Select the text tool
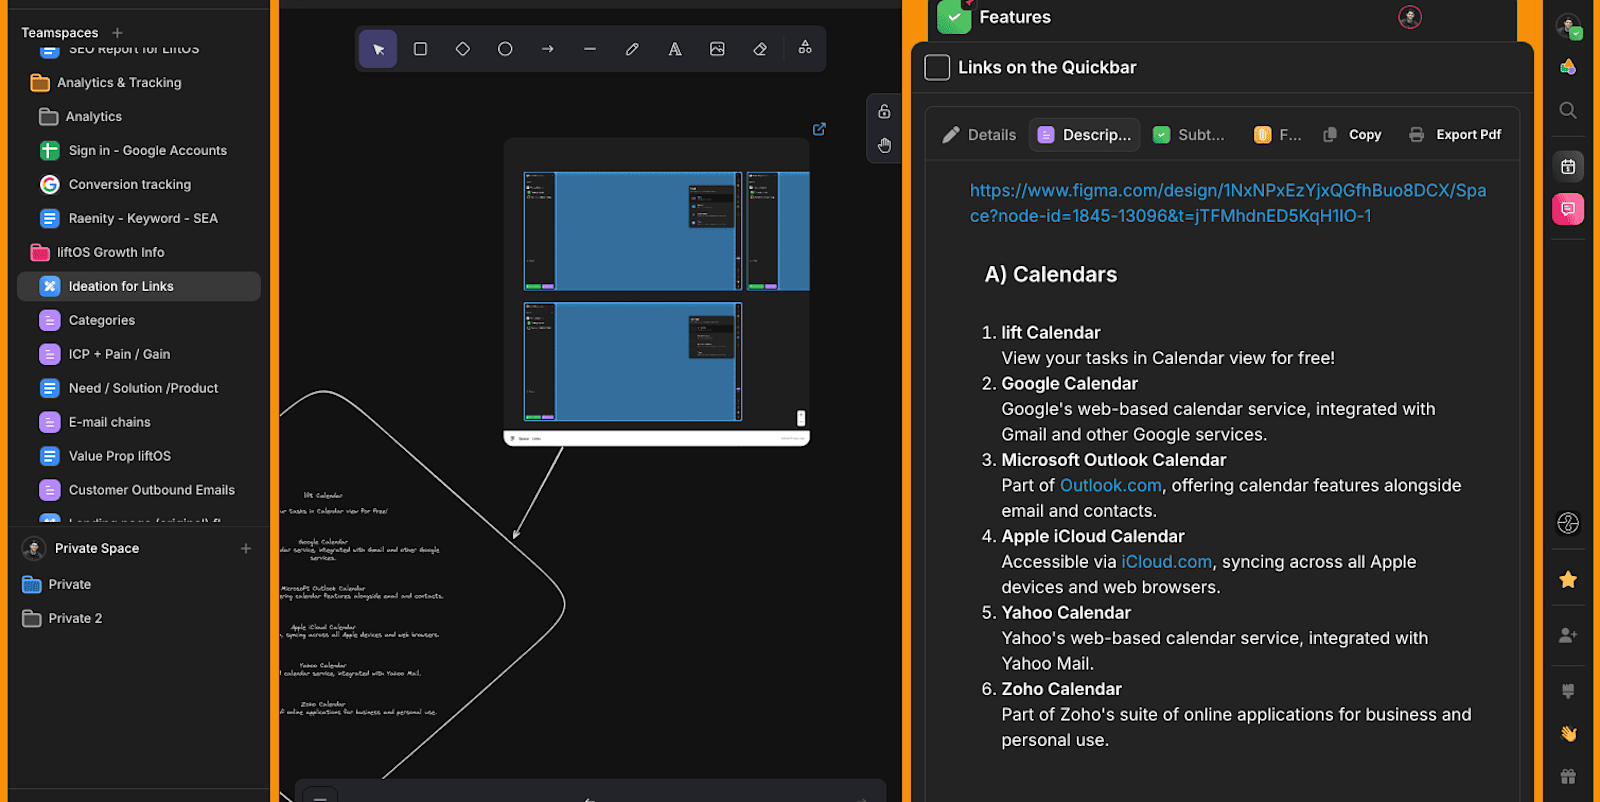Viewport: 1600px width, 802px height. (675, 49)
